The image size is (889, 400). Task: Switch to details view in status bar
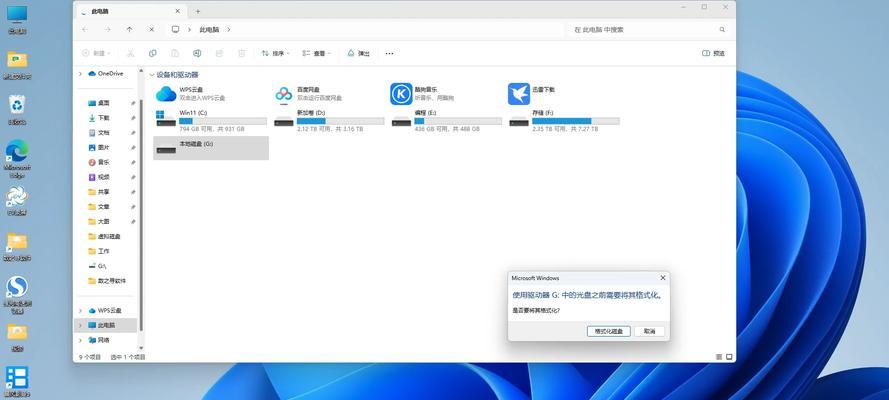tap(719, 357)
